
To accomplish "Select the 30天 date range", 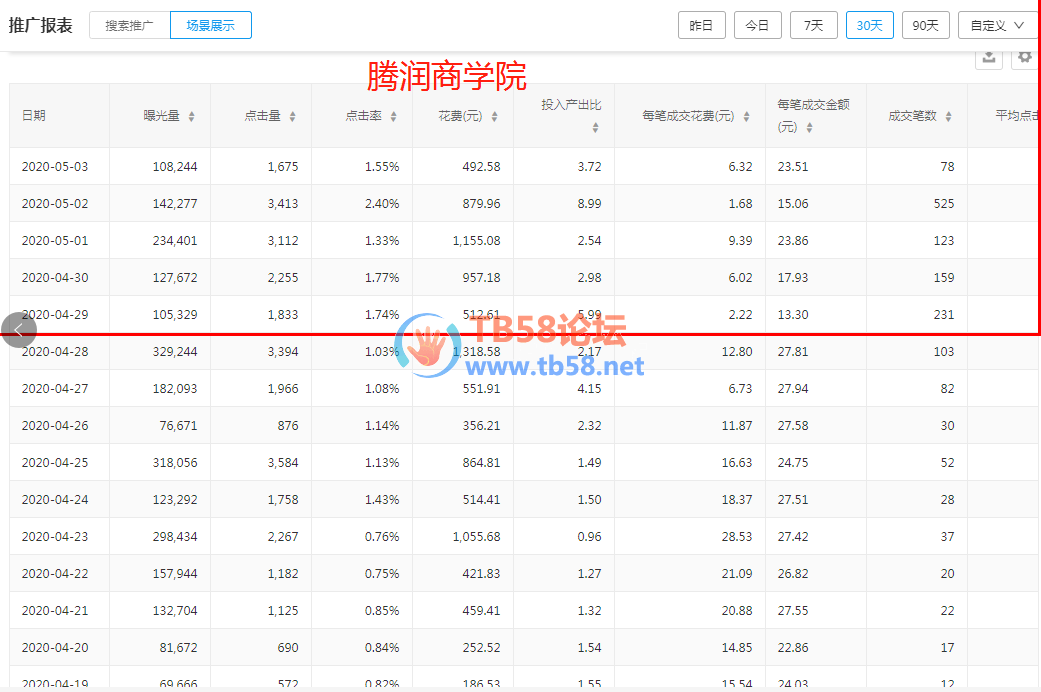I will coord(870,25).
